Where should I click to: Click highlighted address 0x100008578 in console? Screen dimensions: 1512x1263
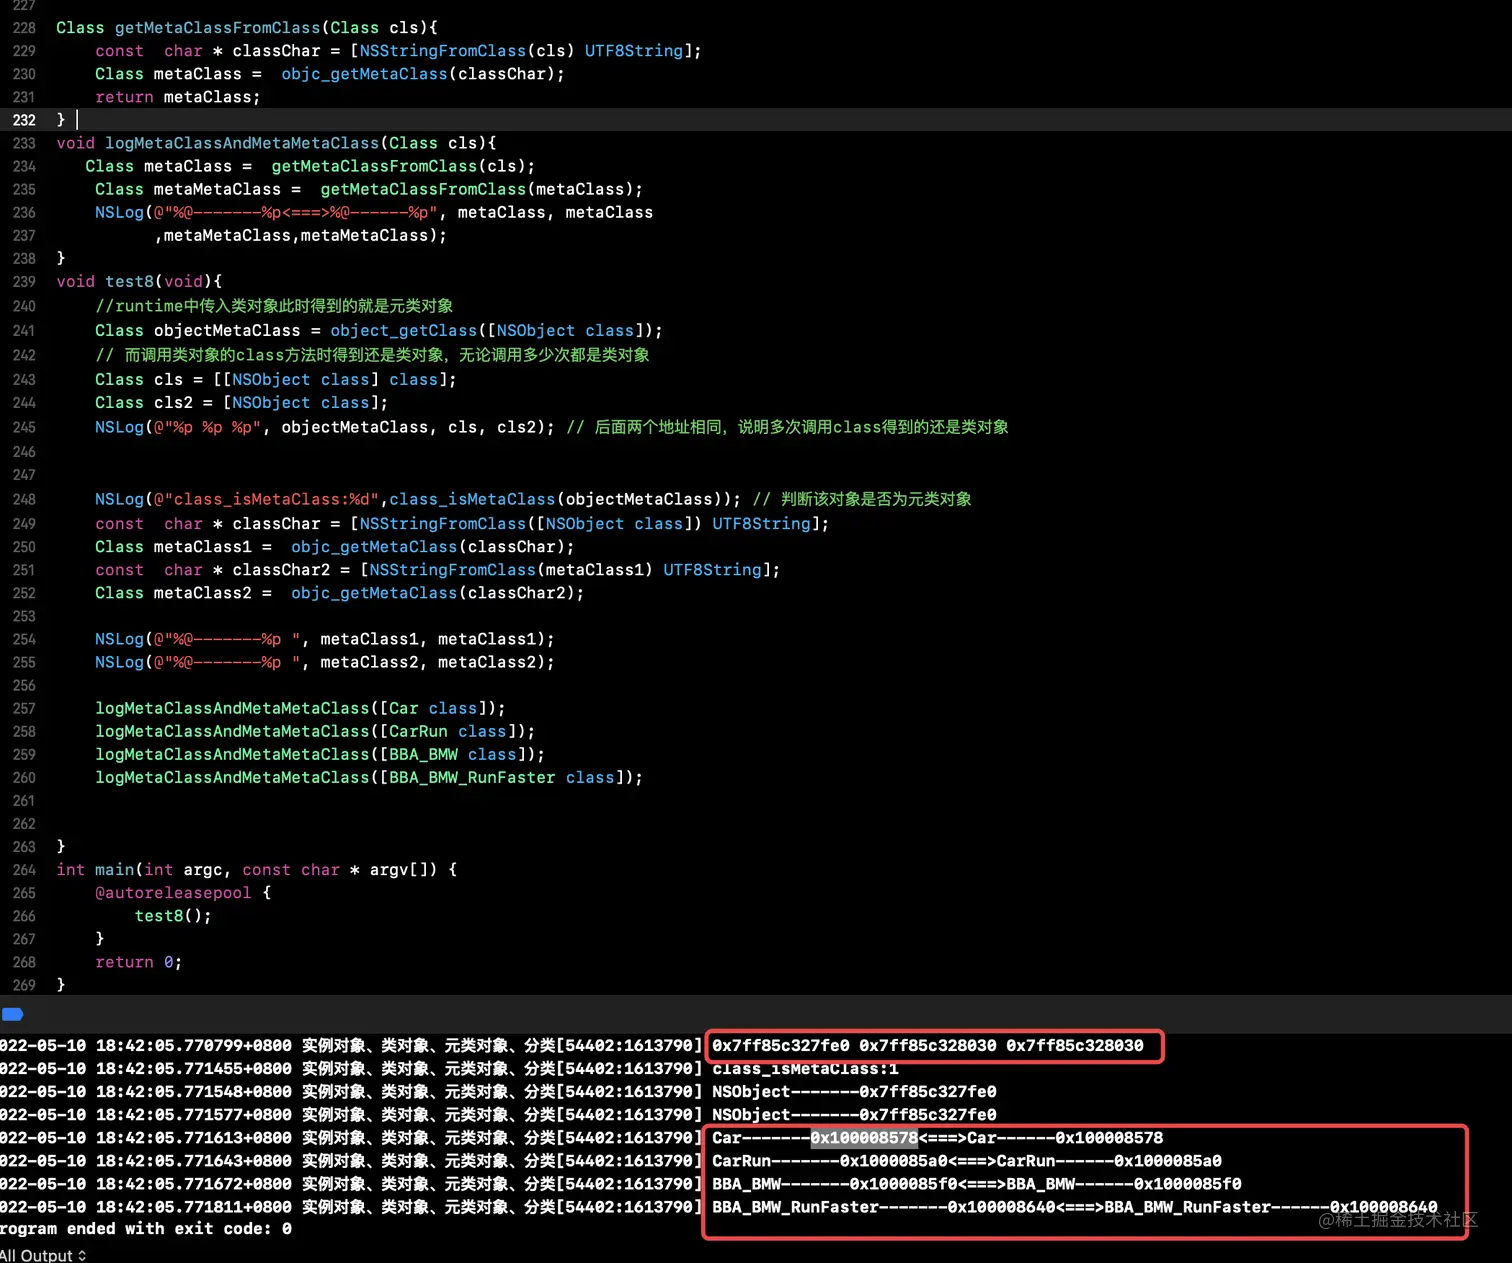864,1138
